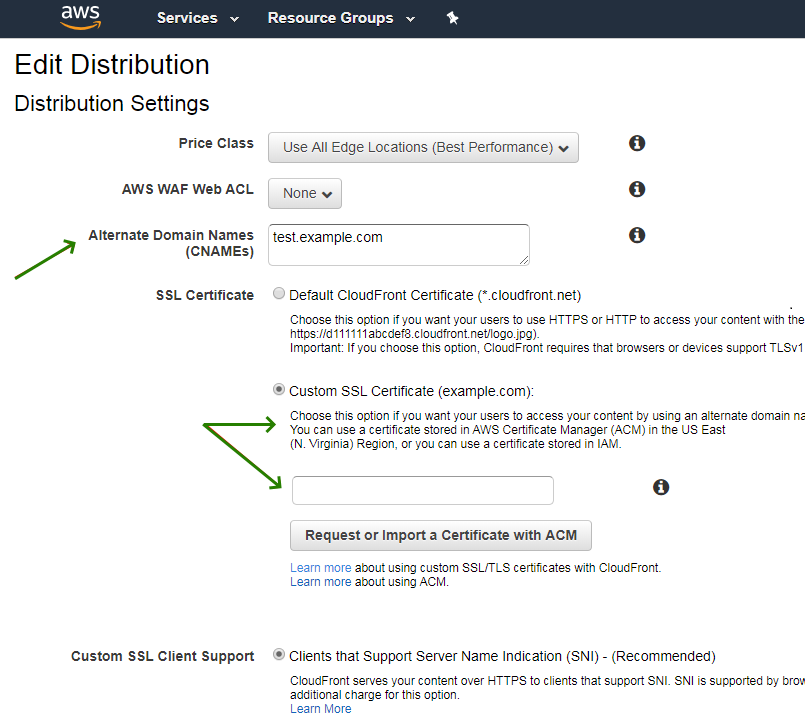Click the Custom SSL Client Support label
The height and width of the screenshot is (726, 805).
pos(163,656)
